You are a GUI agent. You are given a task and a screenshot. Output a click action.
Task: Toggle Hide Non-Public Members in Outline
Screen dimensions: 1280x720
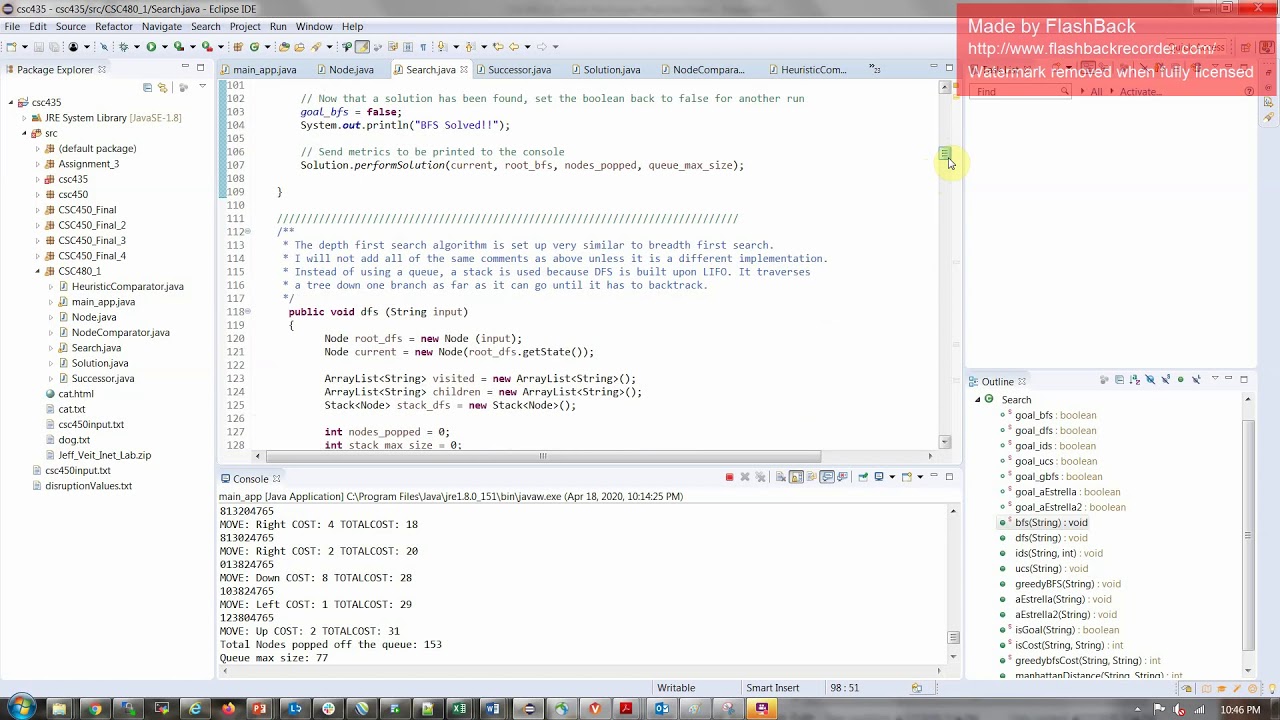[1181, 380]
